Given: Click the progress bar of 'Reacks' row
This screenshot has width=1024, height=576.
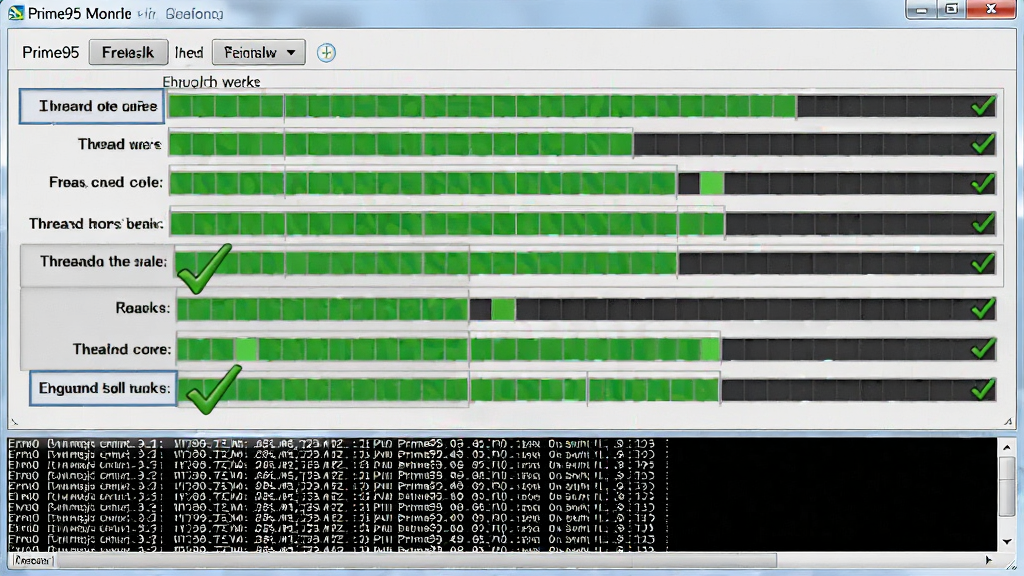Looking at the screenshot, I should [x=586, y=309].
